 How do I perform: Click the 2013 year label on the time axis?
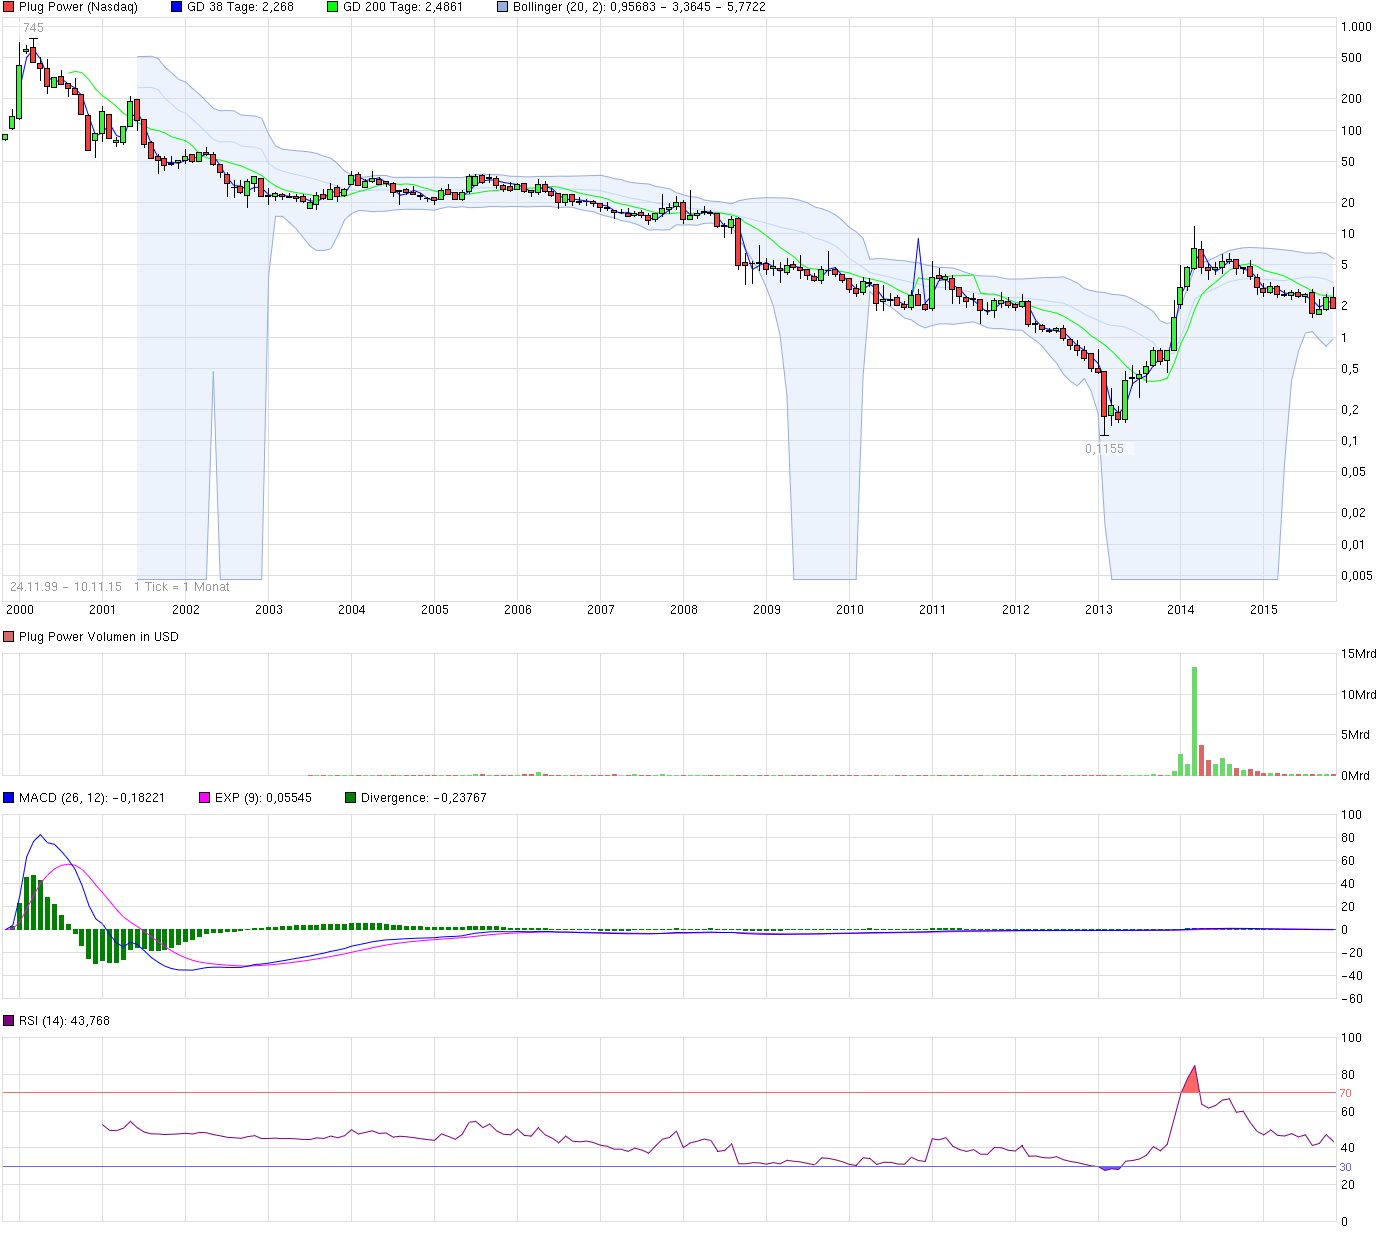pyautogui.click(x=1099, y=610)
